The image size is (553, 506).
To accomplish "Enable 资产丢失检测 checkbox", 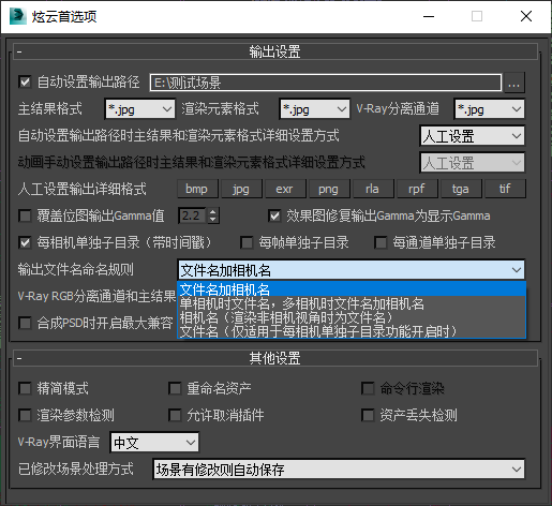I will click(367, 415).
